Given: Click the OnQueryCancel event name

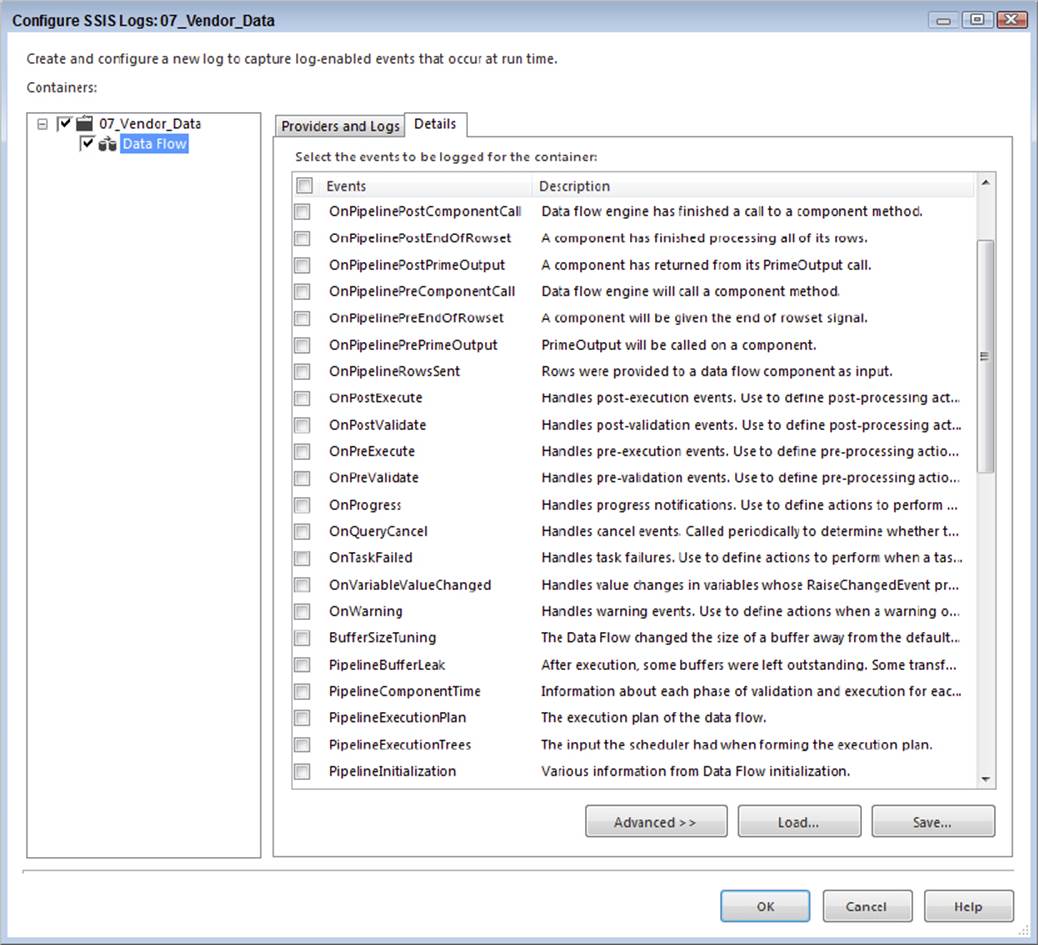Looking at the screenshot, I should pos(378,531).
